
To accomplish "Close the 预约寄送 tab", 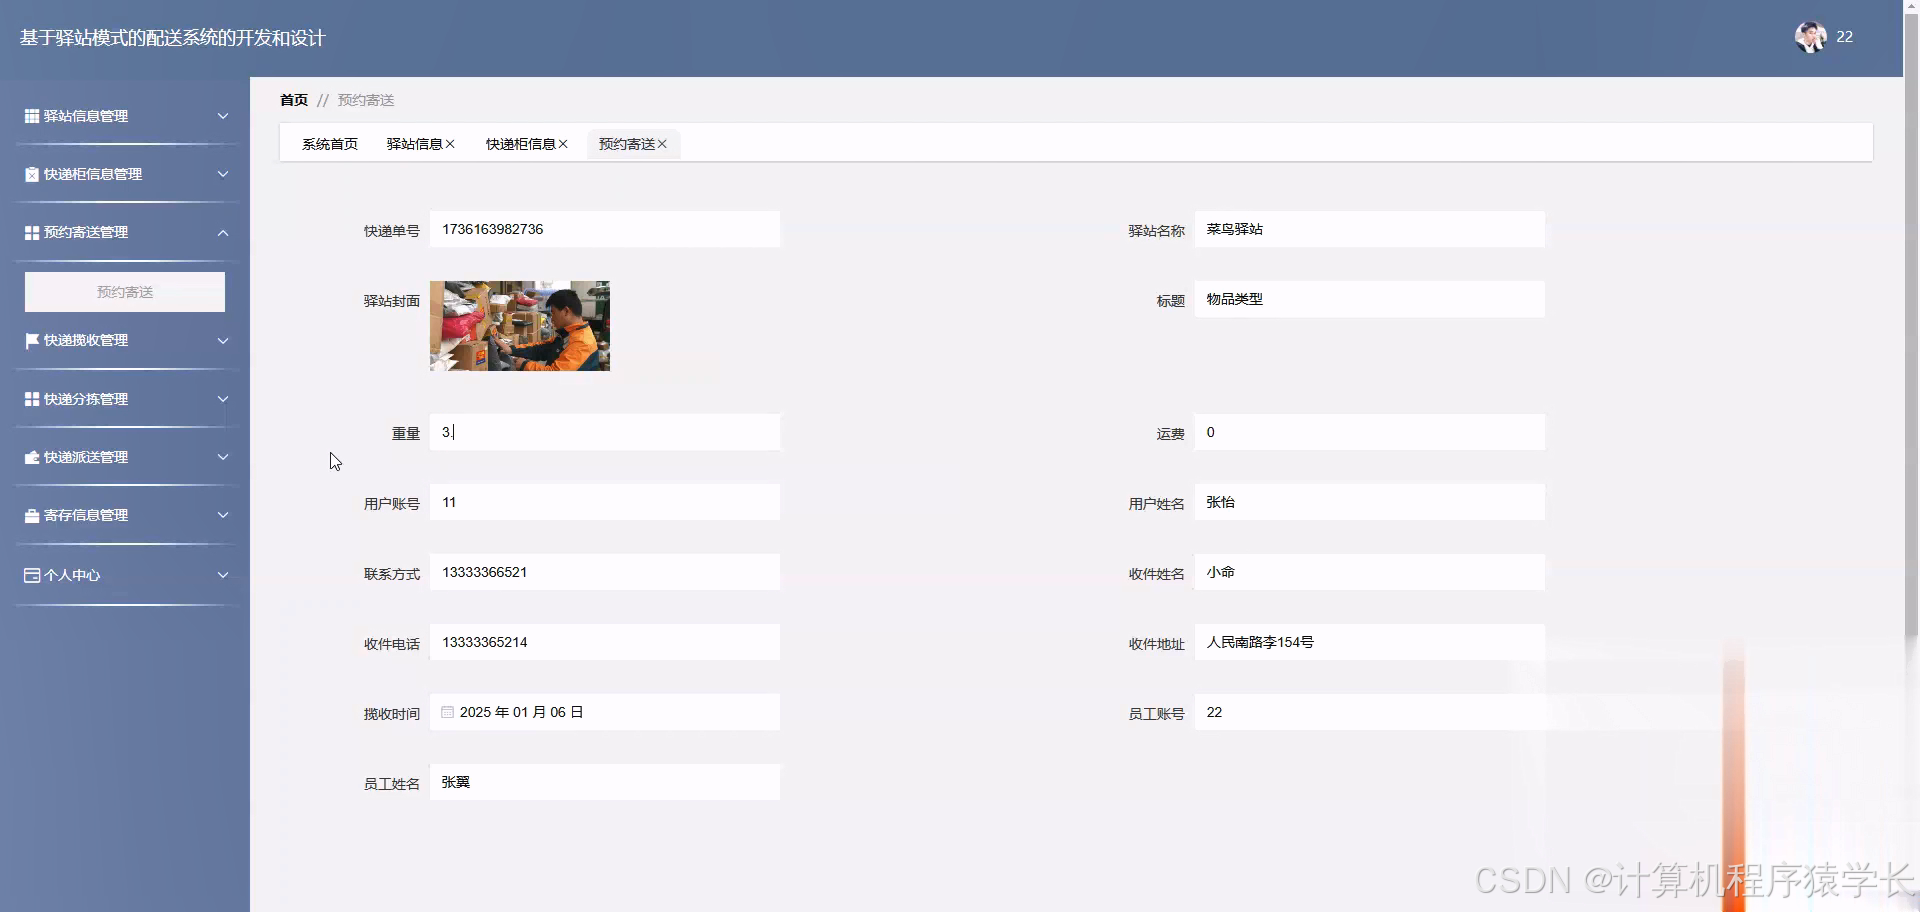I will pyautogui.click(x=662, y=144).
